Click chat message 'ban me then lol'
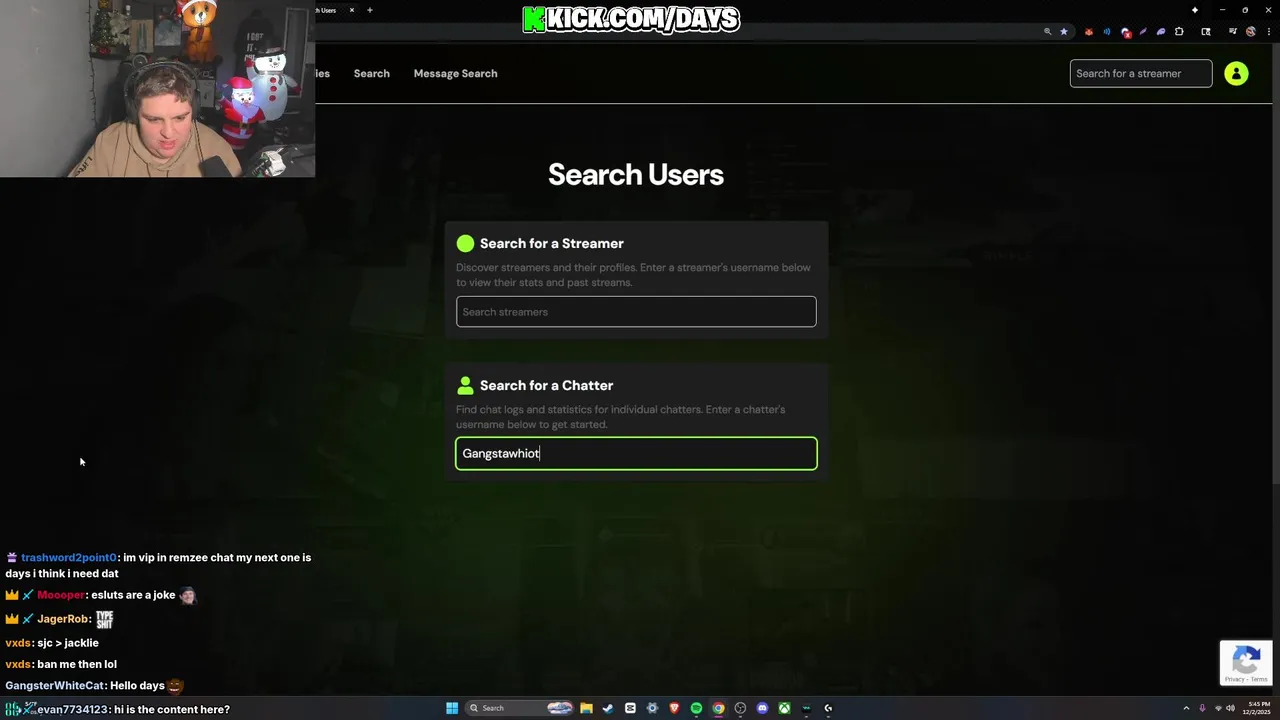The image size is (1280, 720). pos(77,664)
